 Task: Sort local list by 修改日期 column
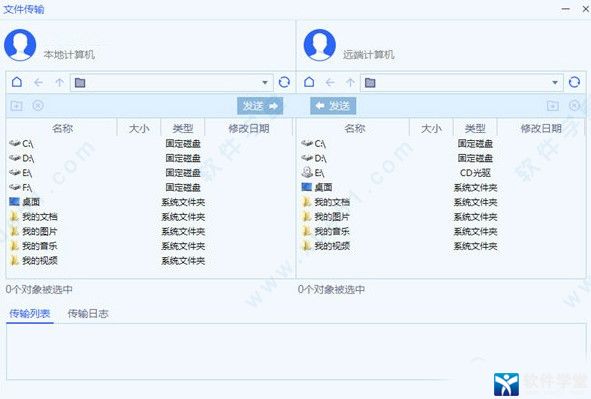(x=249, y=128)
